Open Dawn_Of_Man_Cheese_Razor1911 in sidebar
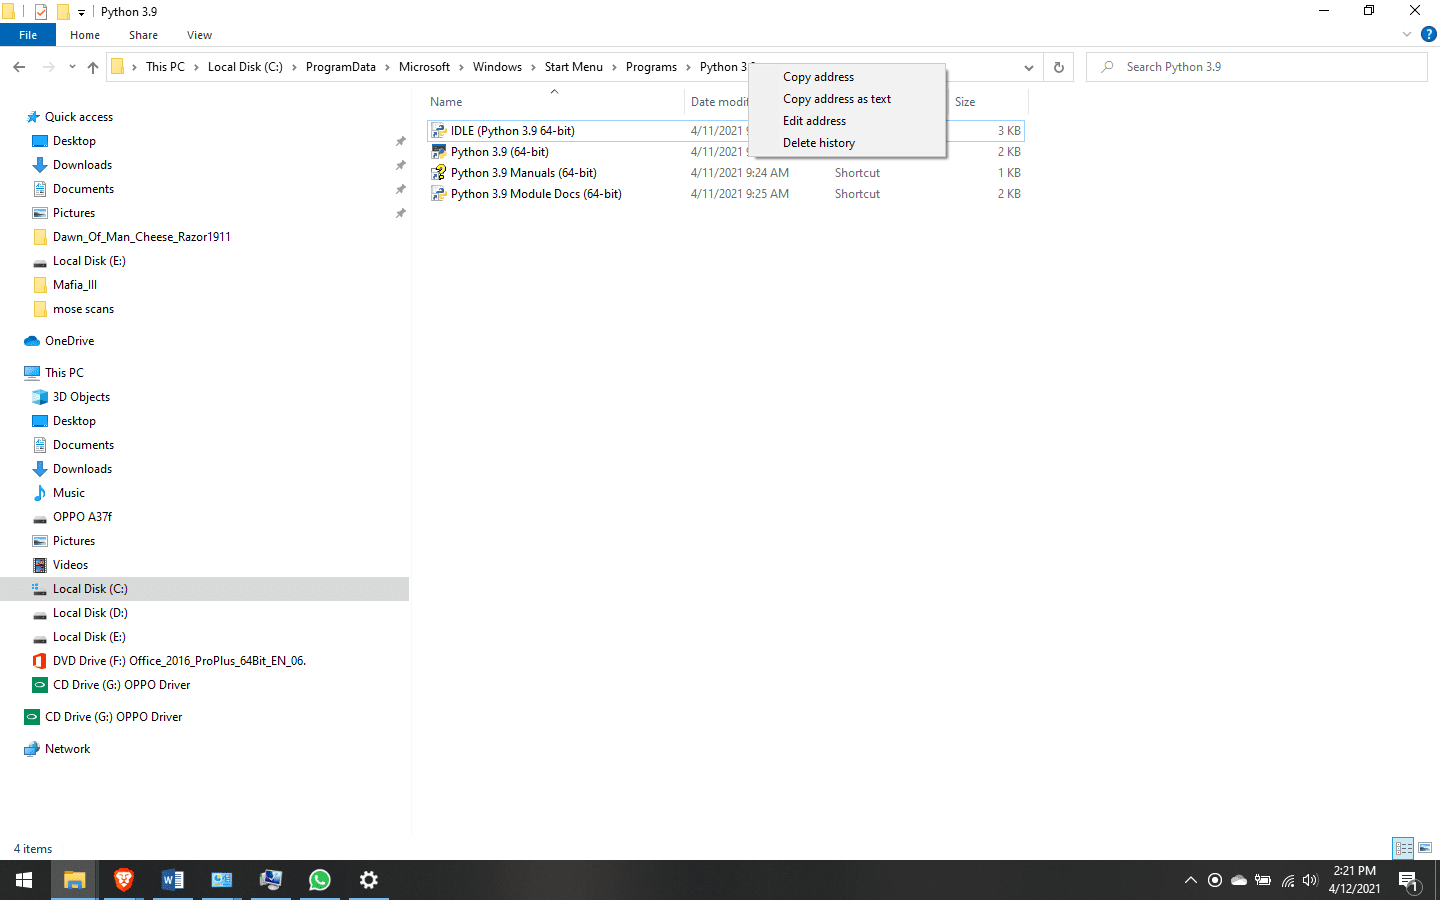 (x=142, y=237)
